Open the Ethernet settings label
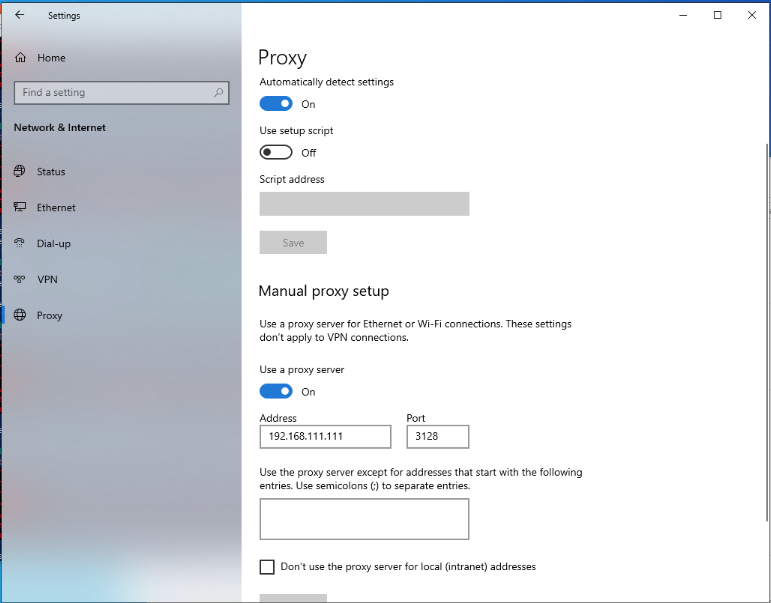The width and height of the screenshot is (771, 603). pos(56,208)
